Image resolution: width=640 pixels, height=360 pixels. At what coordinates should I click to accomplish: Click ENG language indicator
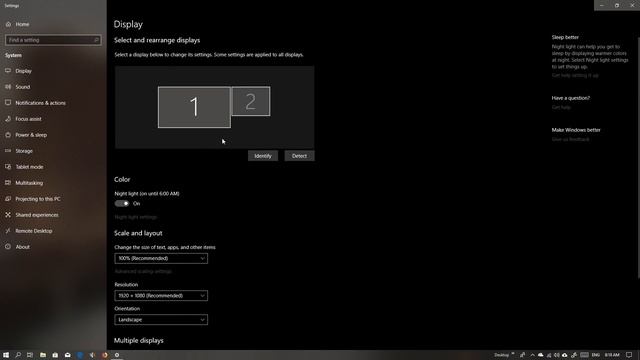[x=596, y=355]
